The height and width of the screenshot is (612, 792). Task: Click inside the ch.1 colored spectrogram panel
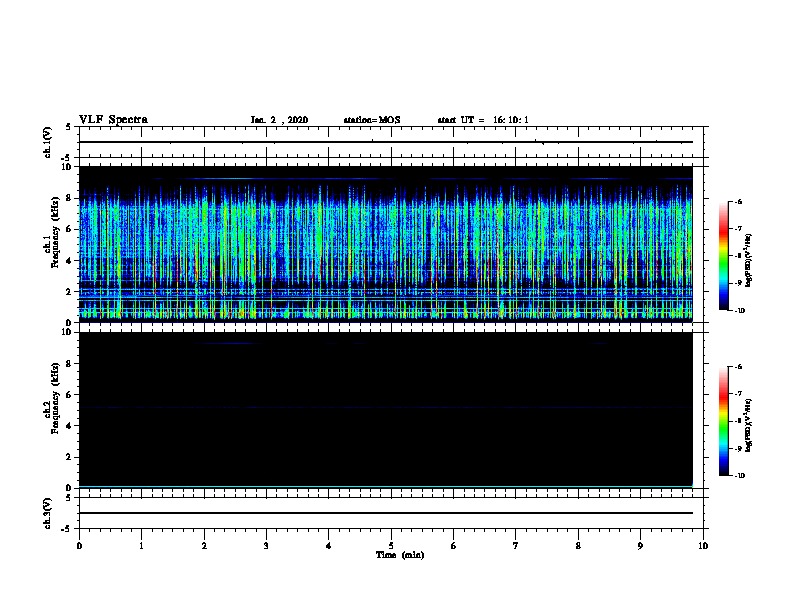point(386,244)
